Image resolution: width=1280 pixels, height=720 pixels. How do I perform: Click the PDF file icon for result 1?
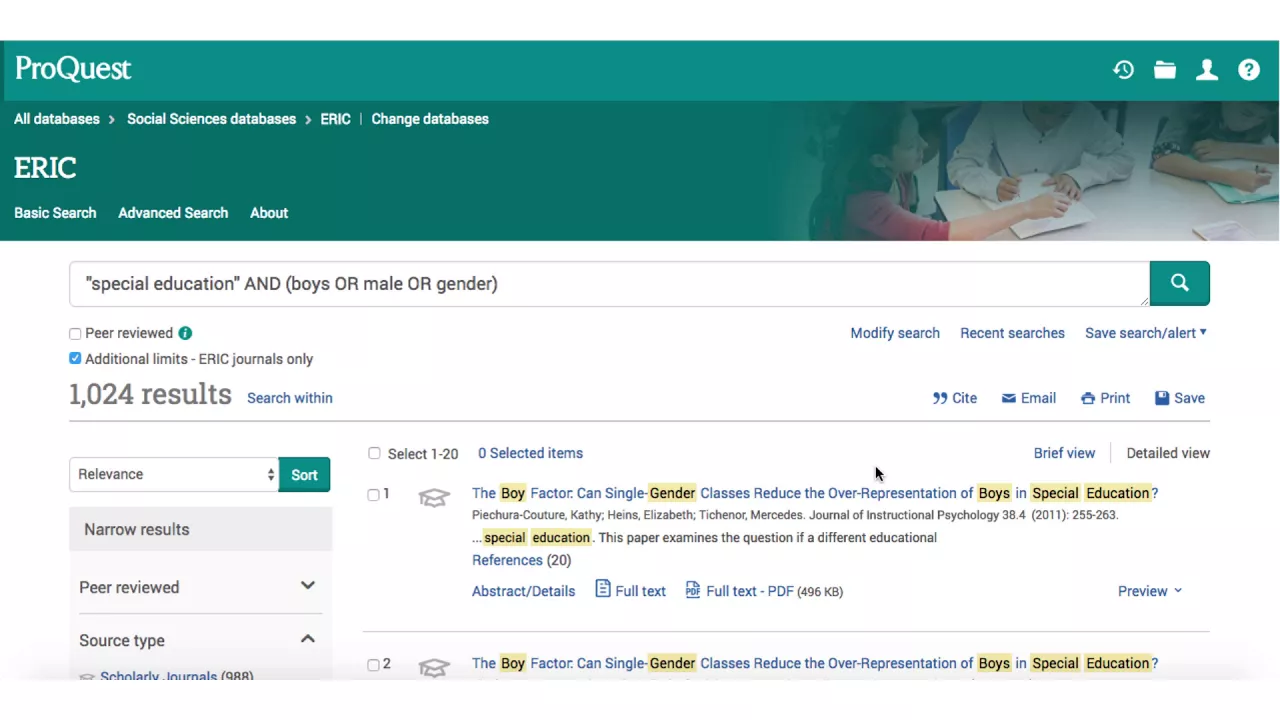coord(693,590)
